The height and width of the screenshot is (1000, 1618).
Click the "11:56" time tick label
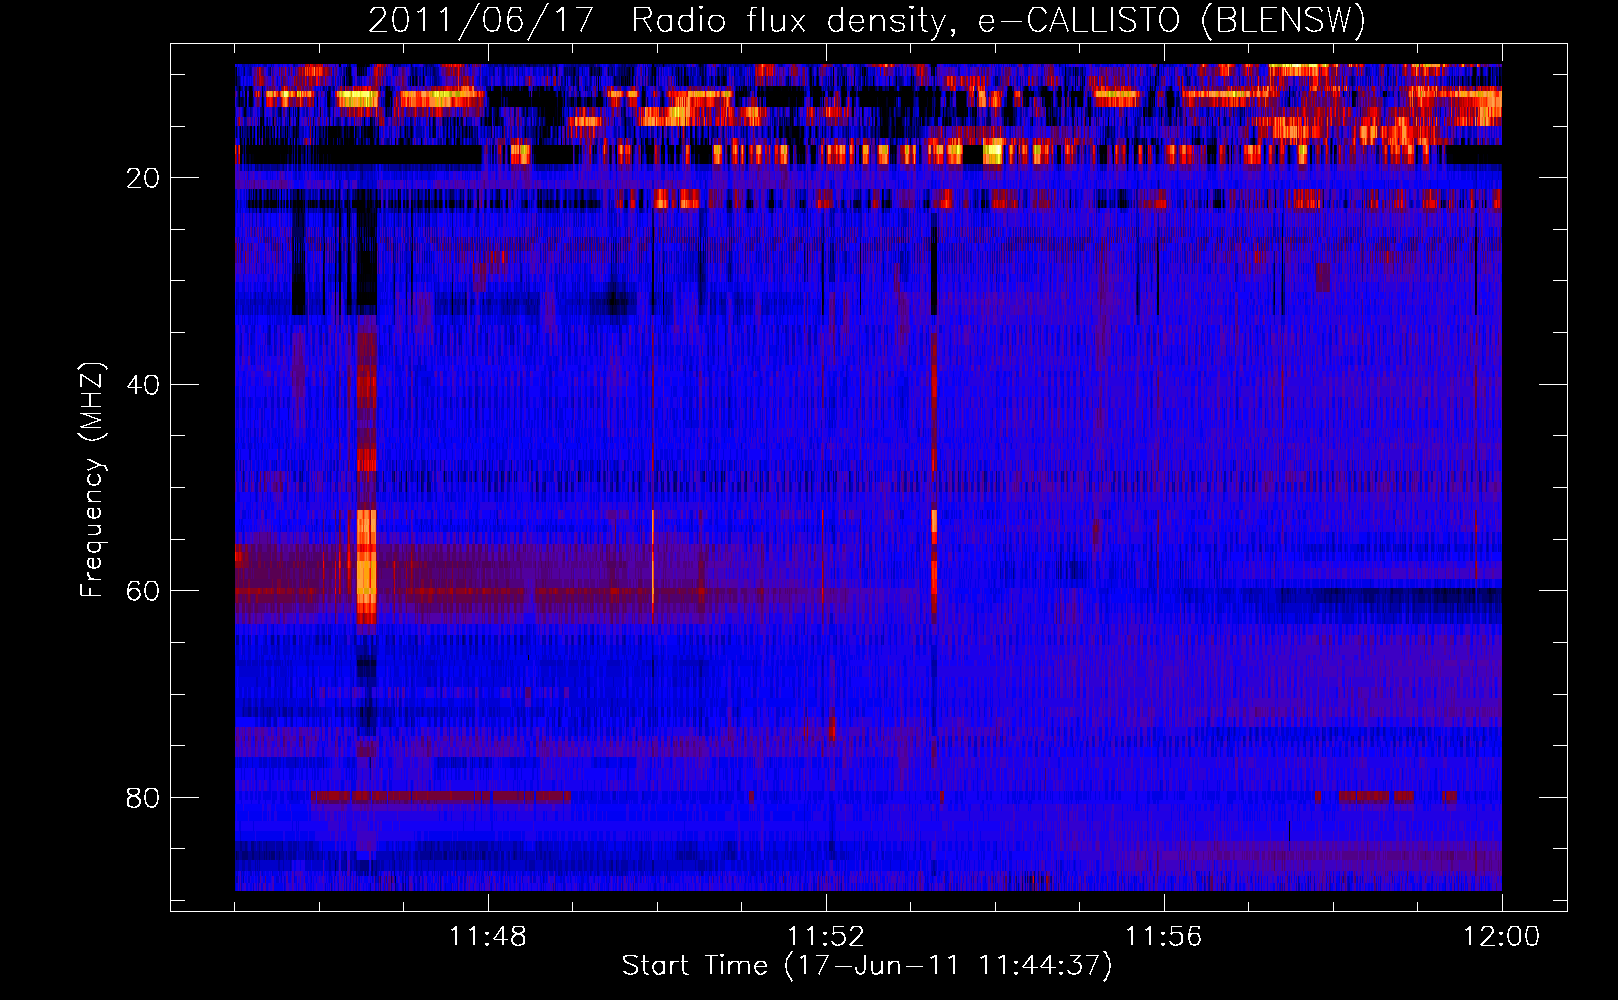1164,937
